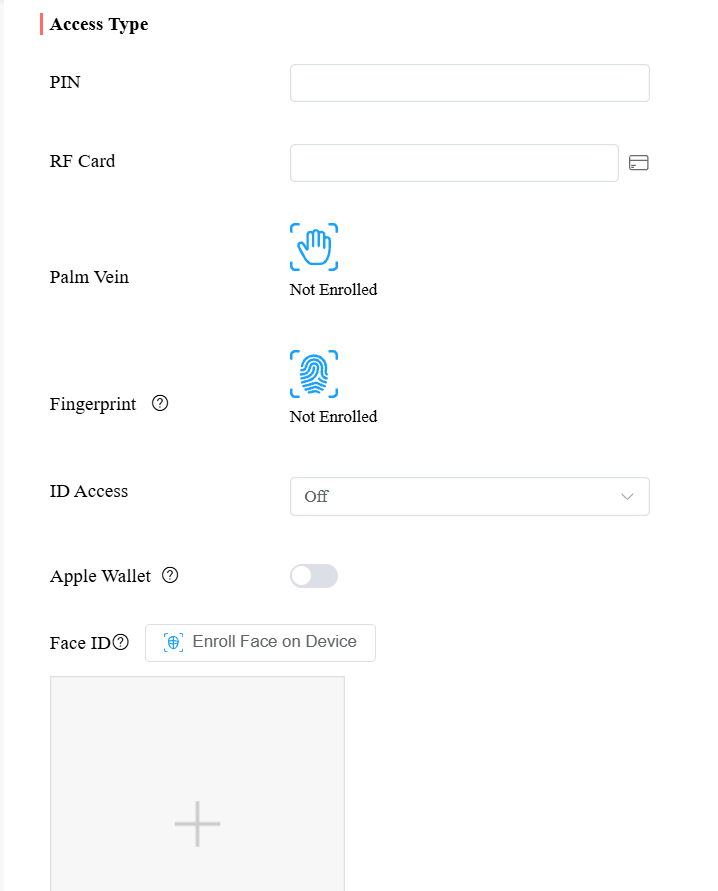Viewport: 718px width, 891px height.
Task: Click Not Enrolled under Fingerprint
Action: point(333,417)
